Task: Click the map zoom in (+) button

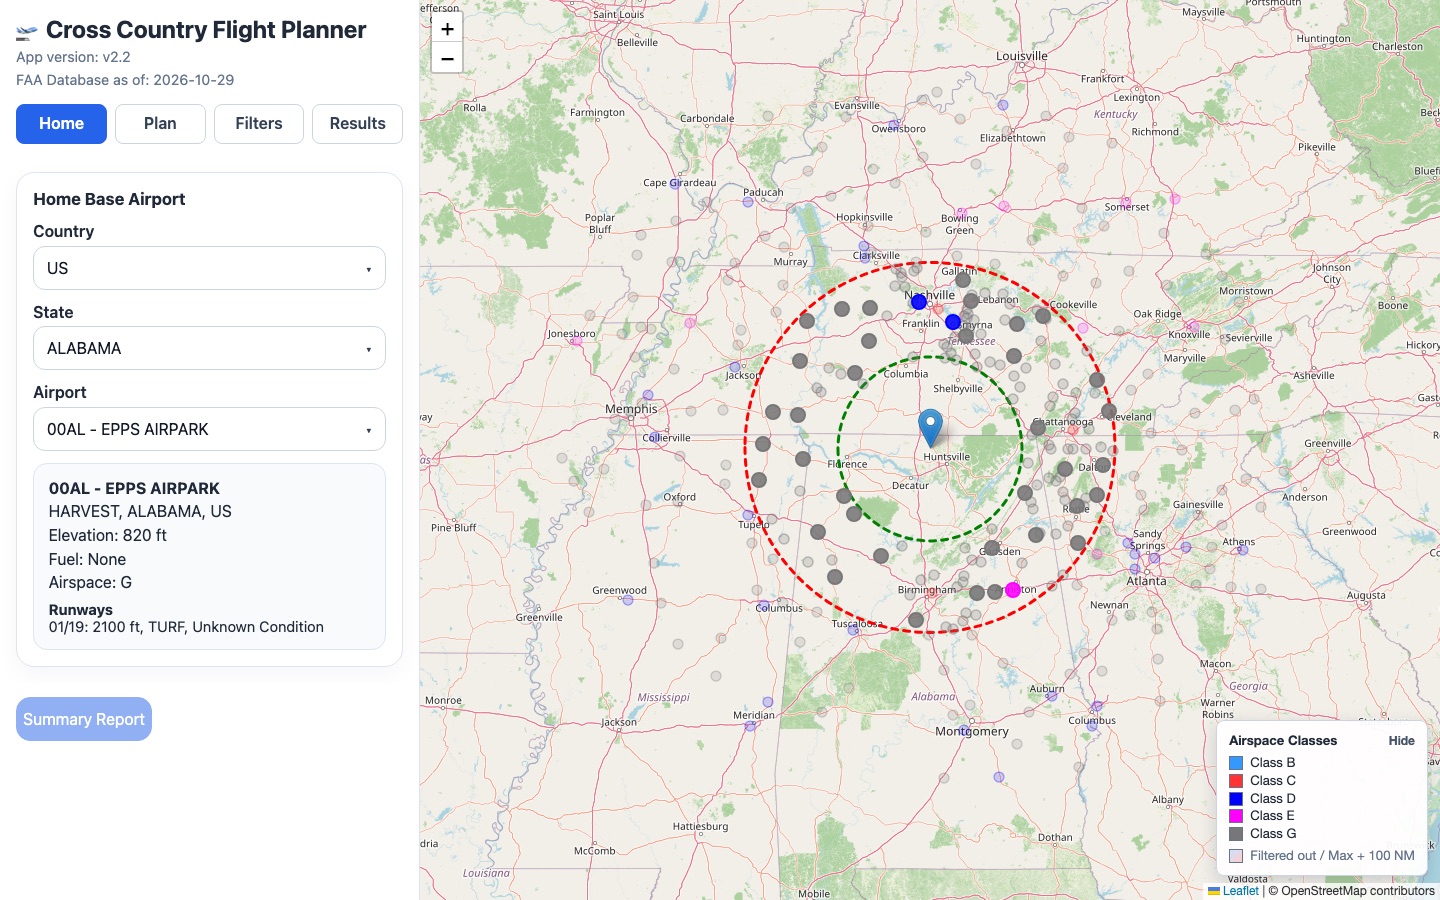Action: pyautogui.click(x=447, y=29)
